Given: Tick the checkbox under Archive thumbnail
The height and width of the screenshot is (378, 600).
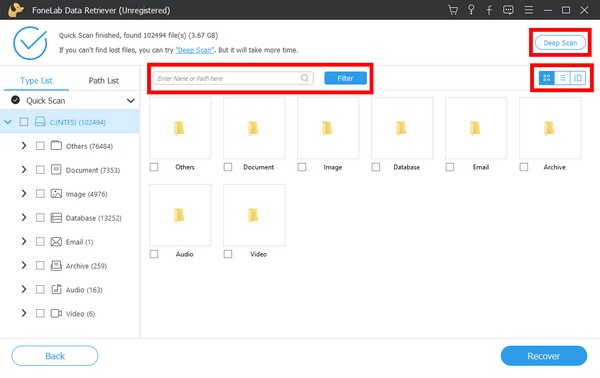Looking at the screenshot, I should [x=524, y=167].
